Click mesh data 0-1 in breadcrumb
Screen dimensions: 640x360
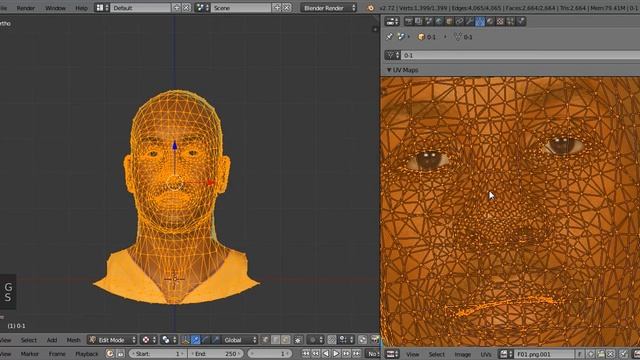463,37
